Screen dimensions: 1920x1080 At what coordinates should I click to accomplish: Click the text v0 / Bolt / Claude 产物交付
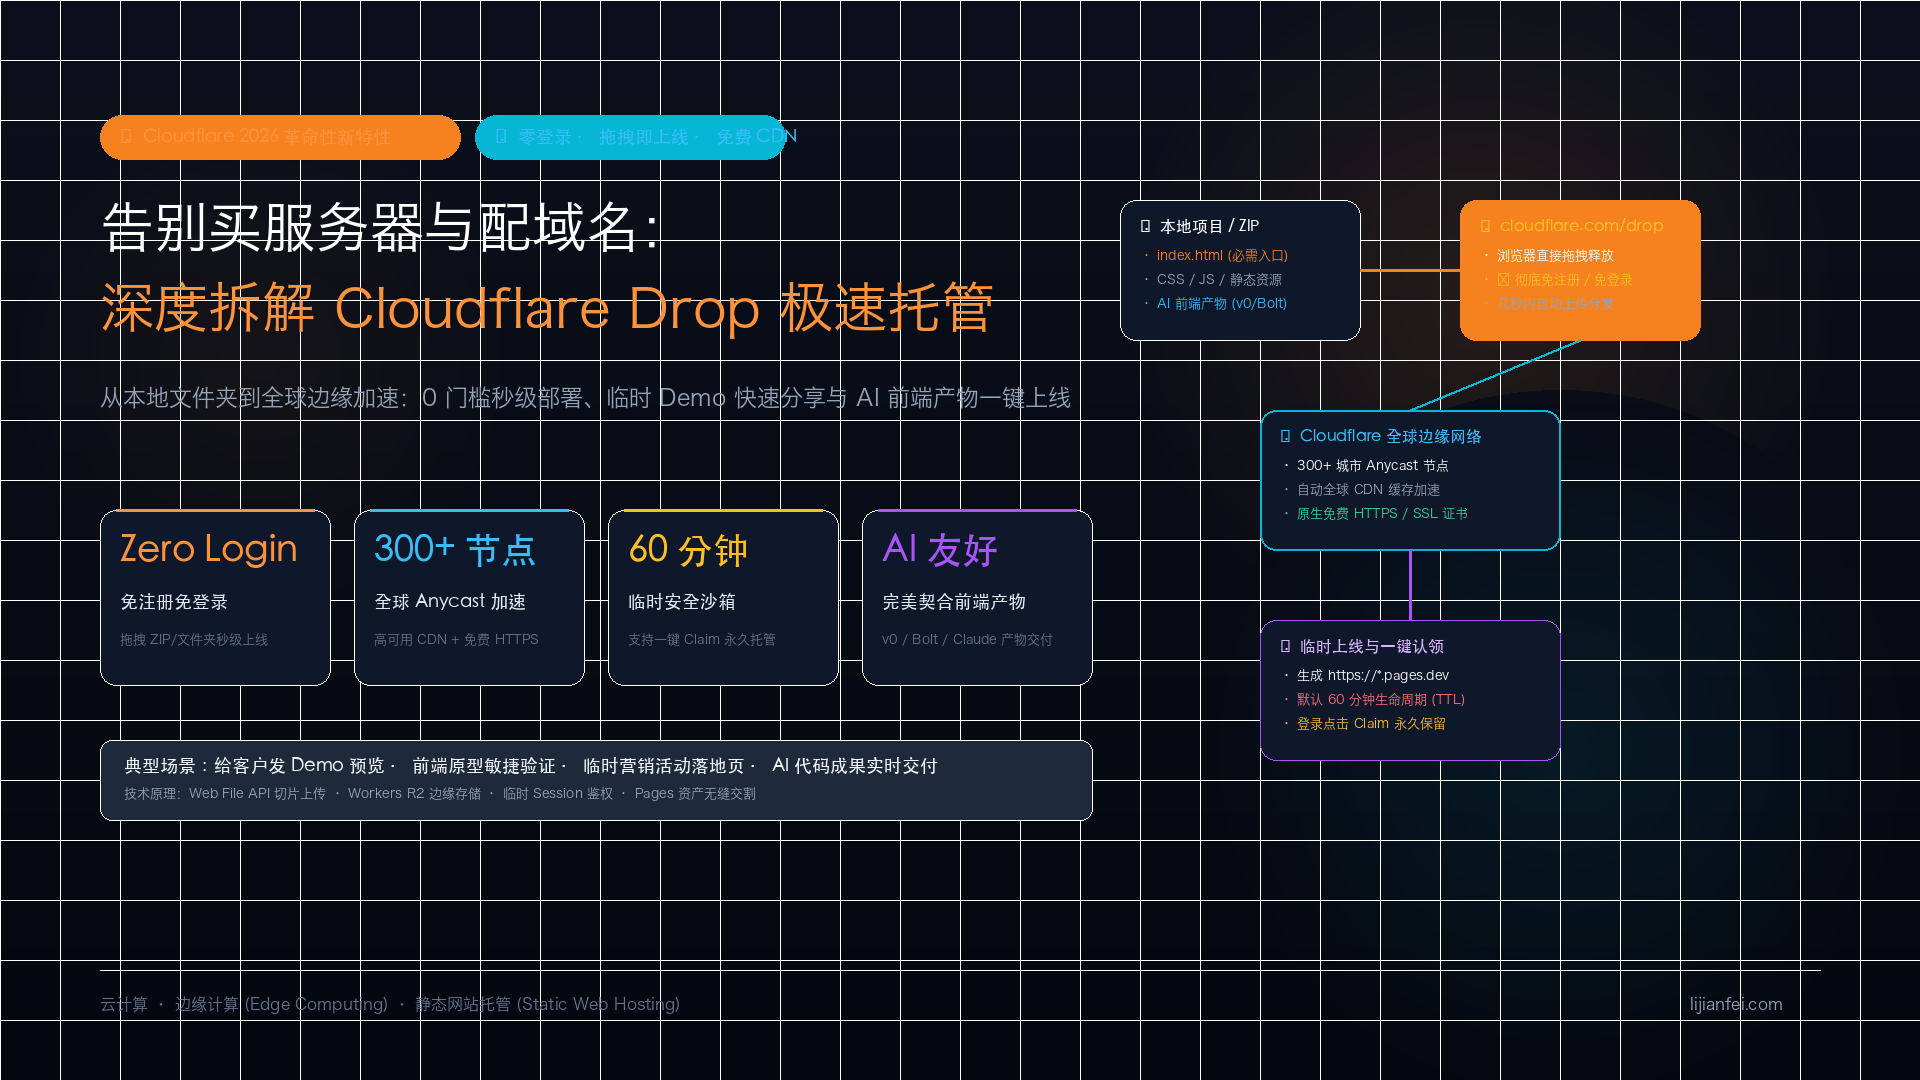(x=967, y=640)
